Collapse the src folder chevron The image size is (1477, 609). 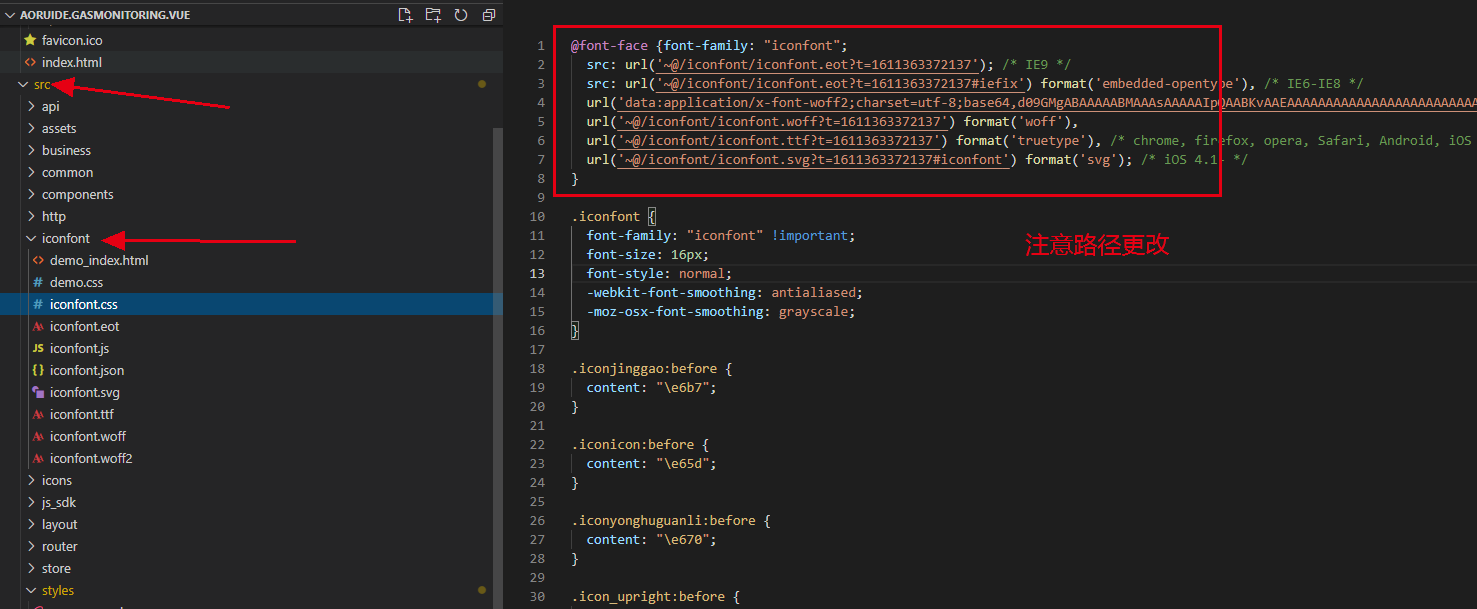[x=23, y=84]
